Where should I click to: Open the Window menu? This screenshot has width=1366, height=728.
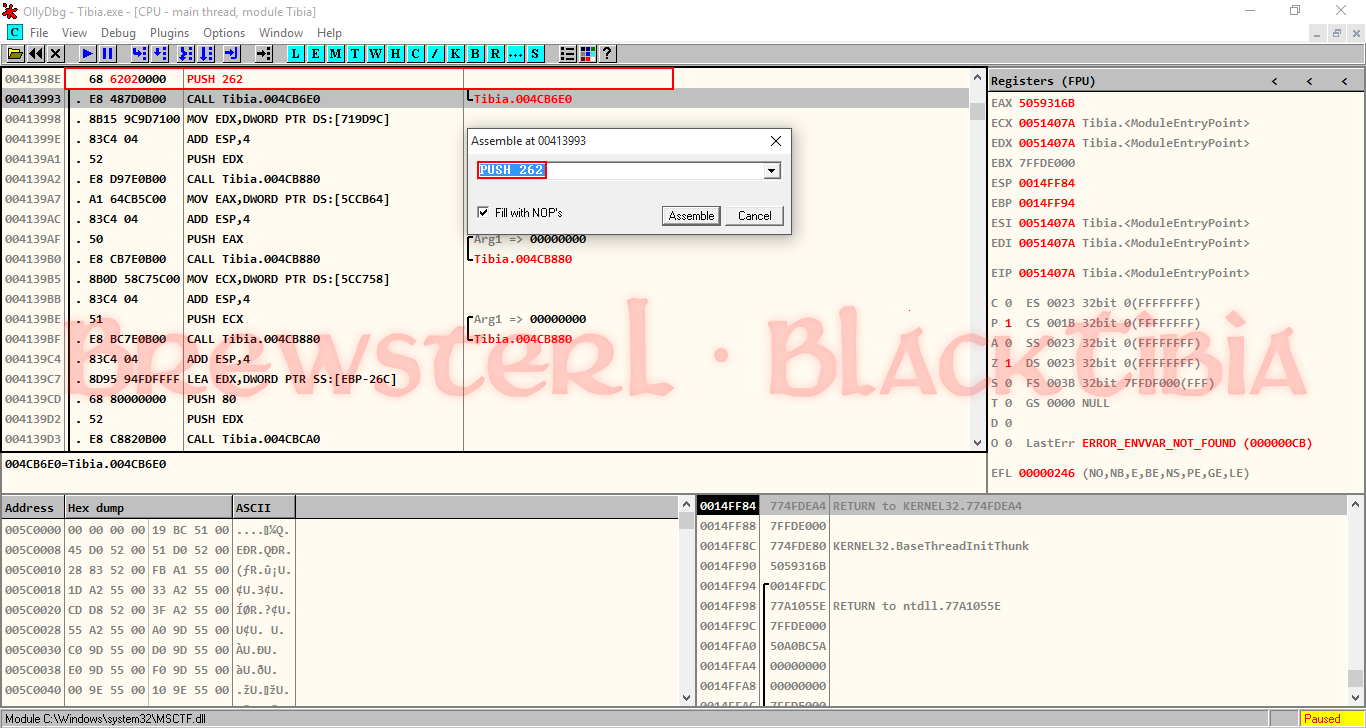coord(281,33)
